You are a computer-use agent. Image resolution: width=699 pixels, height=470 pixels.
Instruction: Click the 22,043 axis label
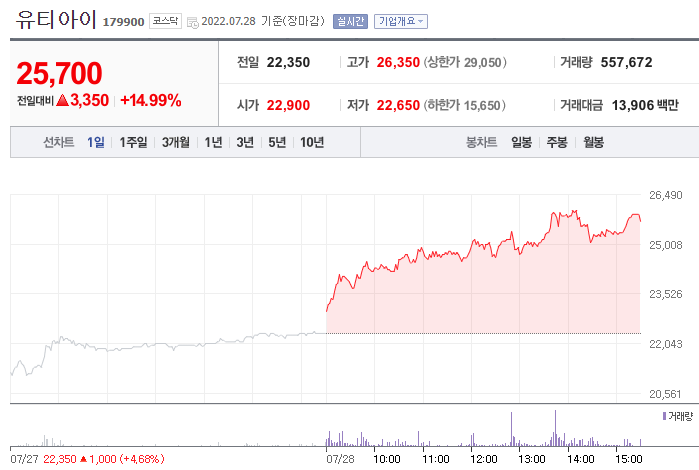pyautogui.click(x=666, y=344)
